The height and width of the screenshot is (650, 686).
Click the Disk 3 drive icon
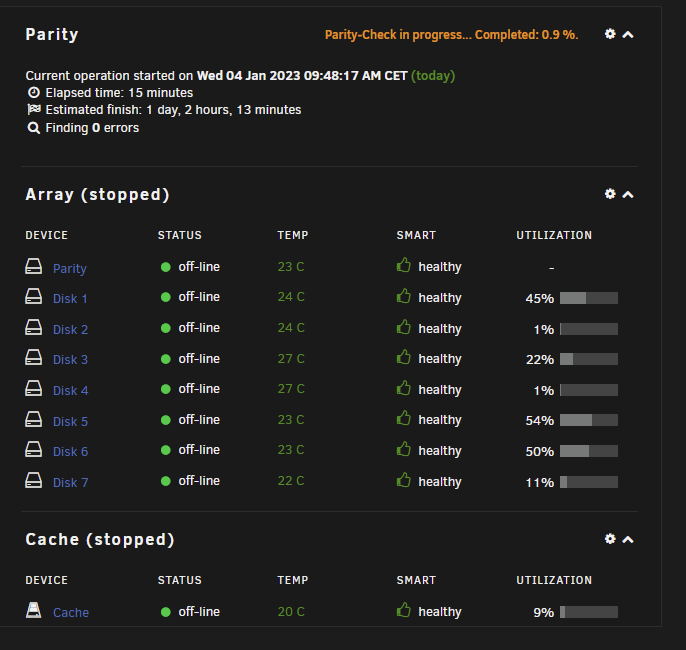tap(34, 357)
